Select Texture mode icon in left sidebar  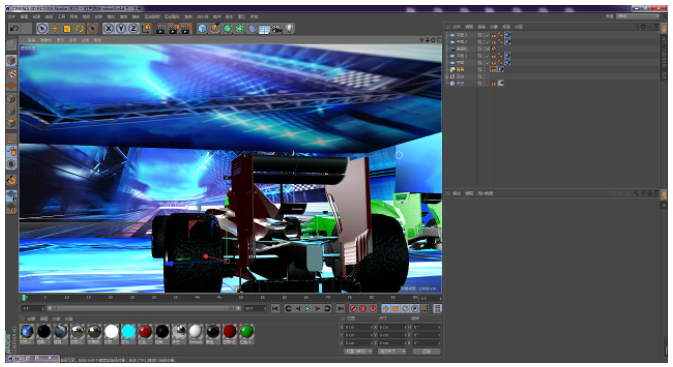(12, 73)
